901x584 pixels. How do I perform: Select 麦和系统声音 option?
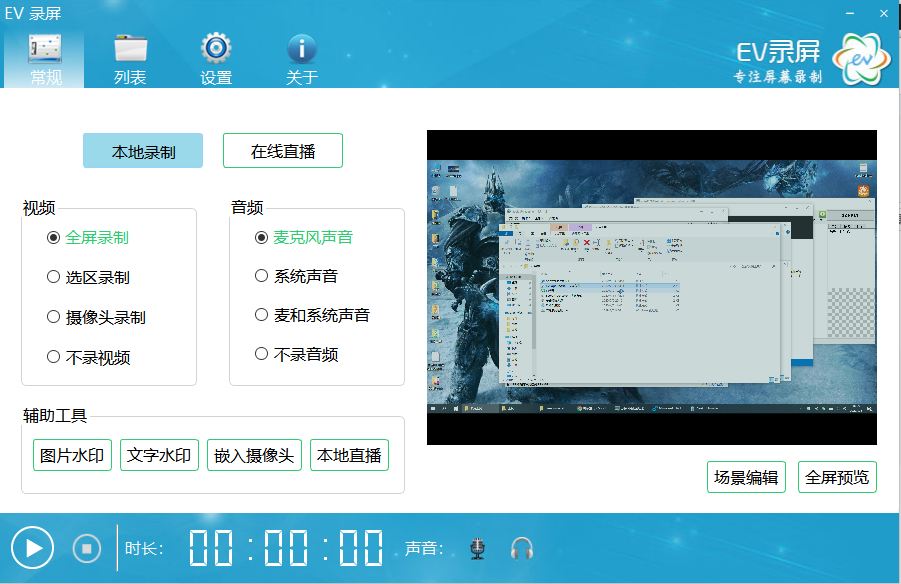click(x=312, y=314)
